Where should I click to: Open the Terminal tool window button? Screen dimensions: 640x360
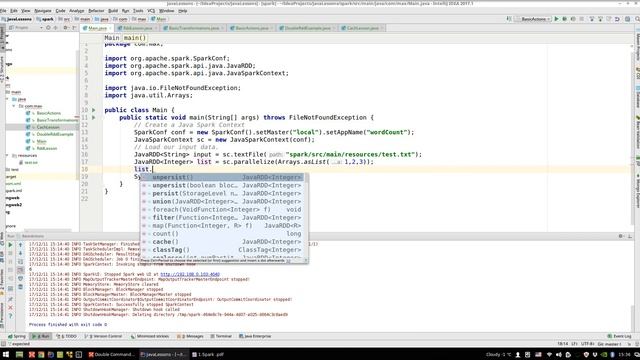tap(221, 336)
